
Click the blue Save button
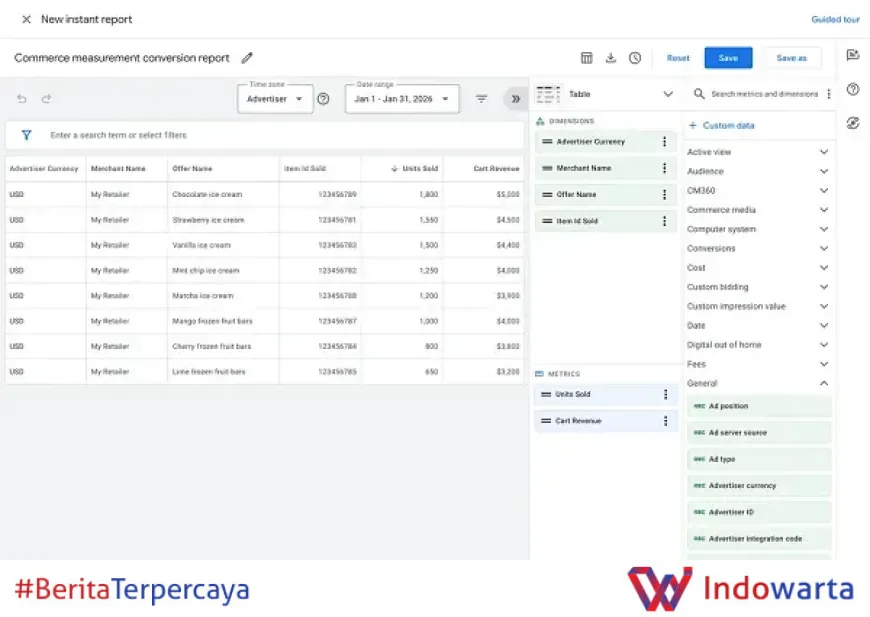[x=728, y=58]
